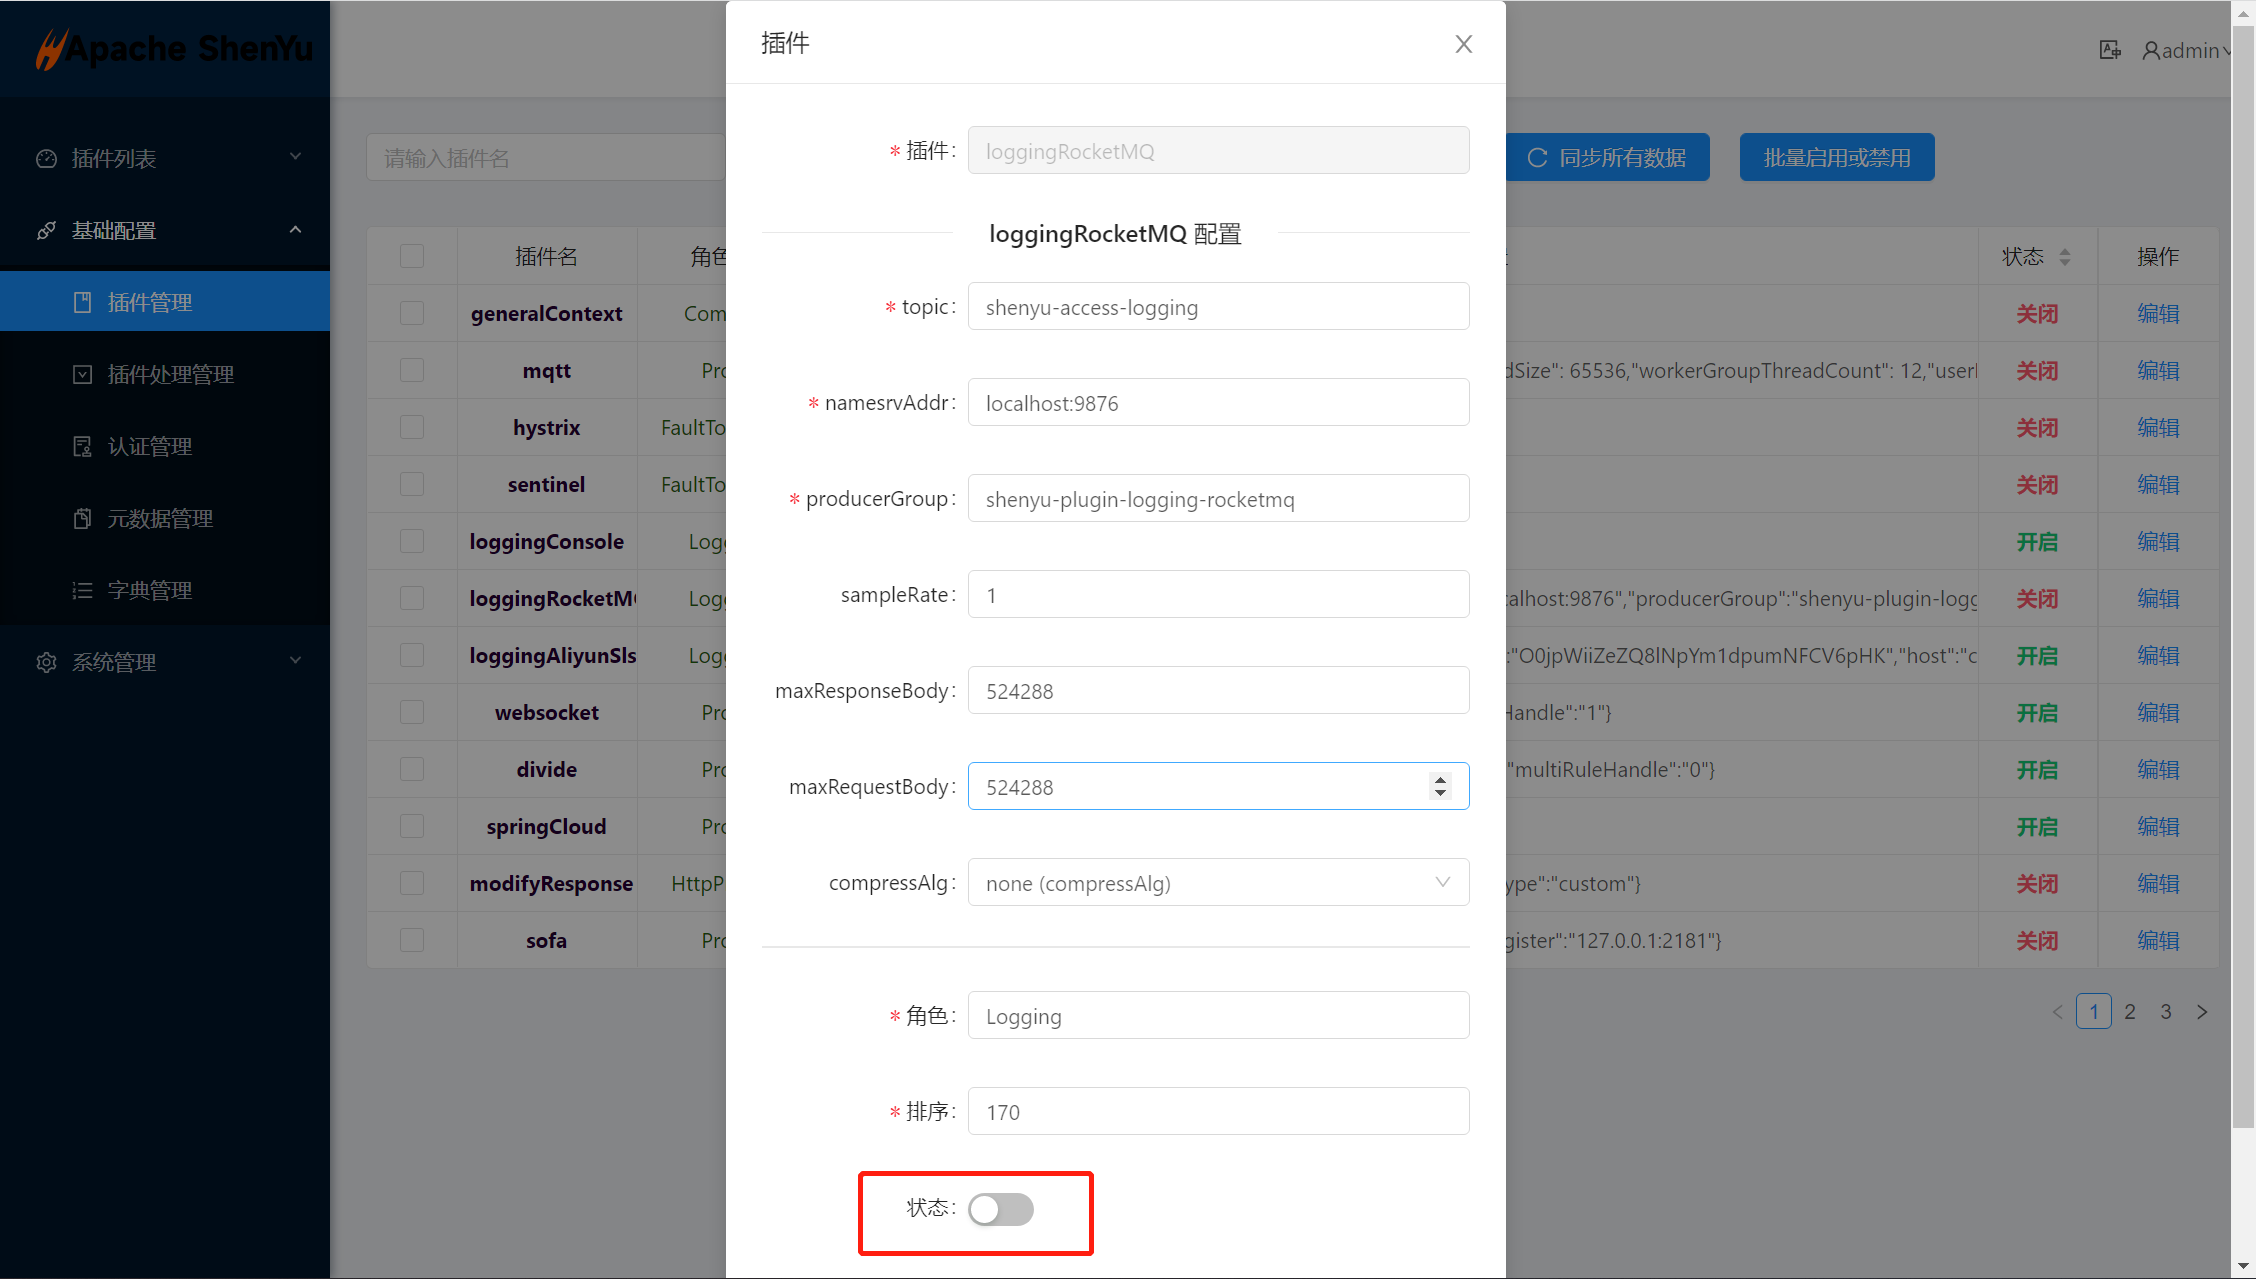
Task: Click the language switch icon beside admin
Action: [2110, 50]
